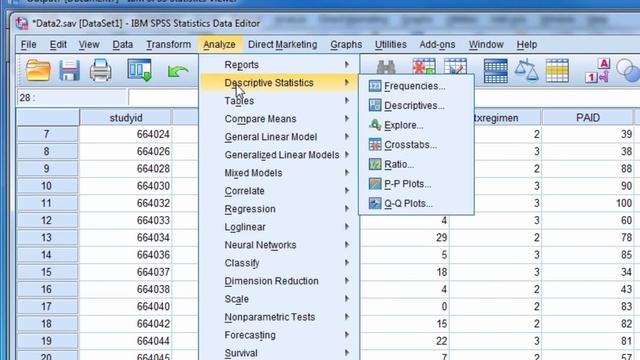Expand the Correlate submenu
Image resolution: width=640 pixels, height=360 pixels.
pos(280,191)
